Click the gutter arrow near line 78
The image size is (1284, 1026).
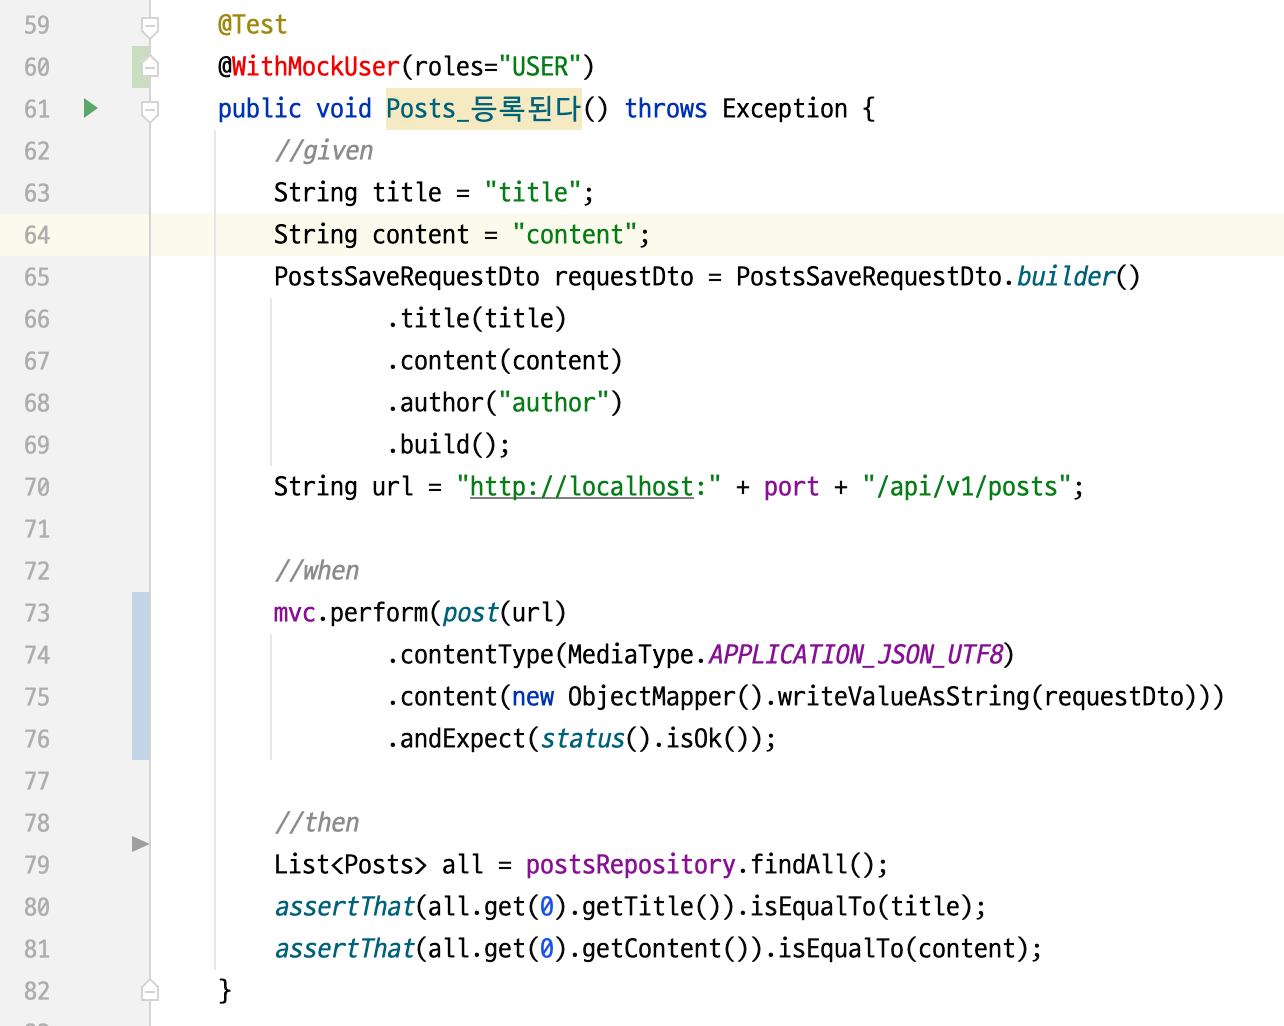pos(140,844)
